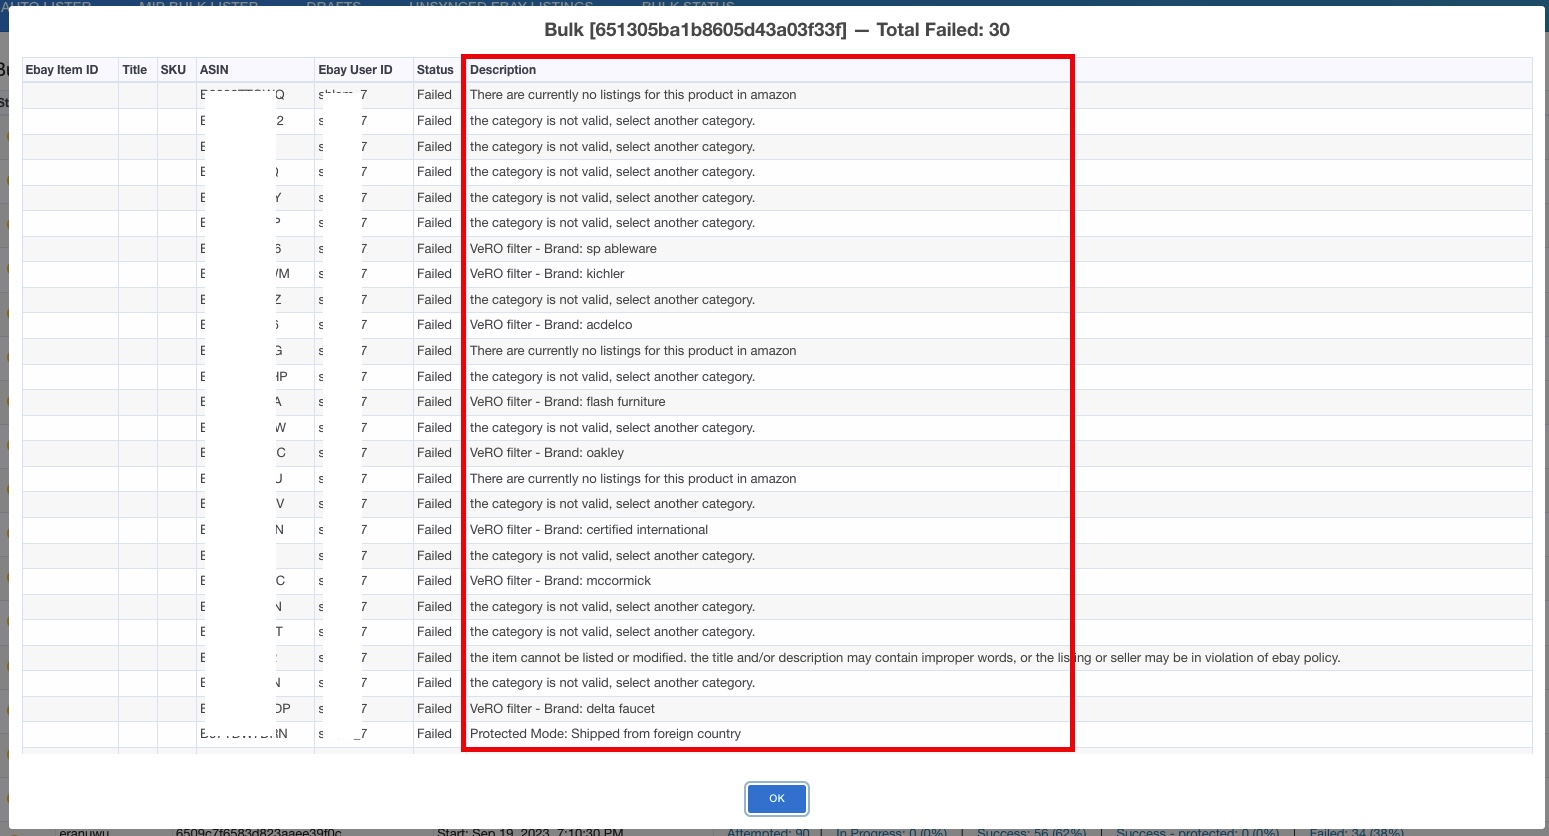
Task: Click the Status column header
Action: [435, 70]
